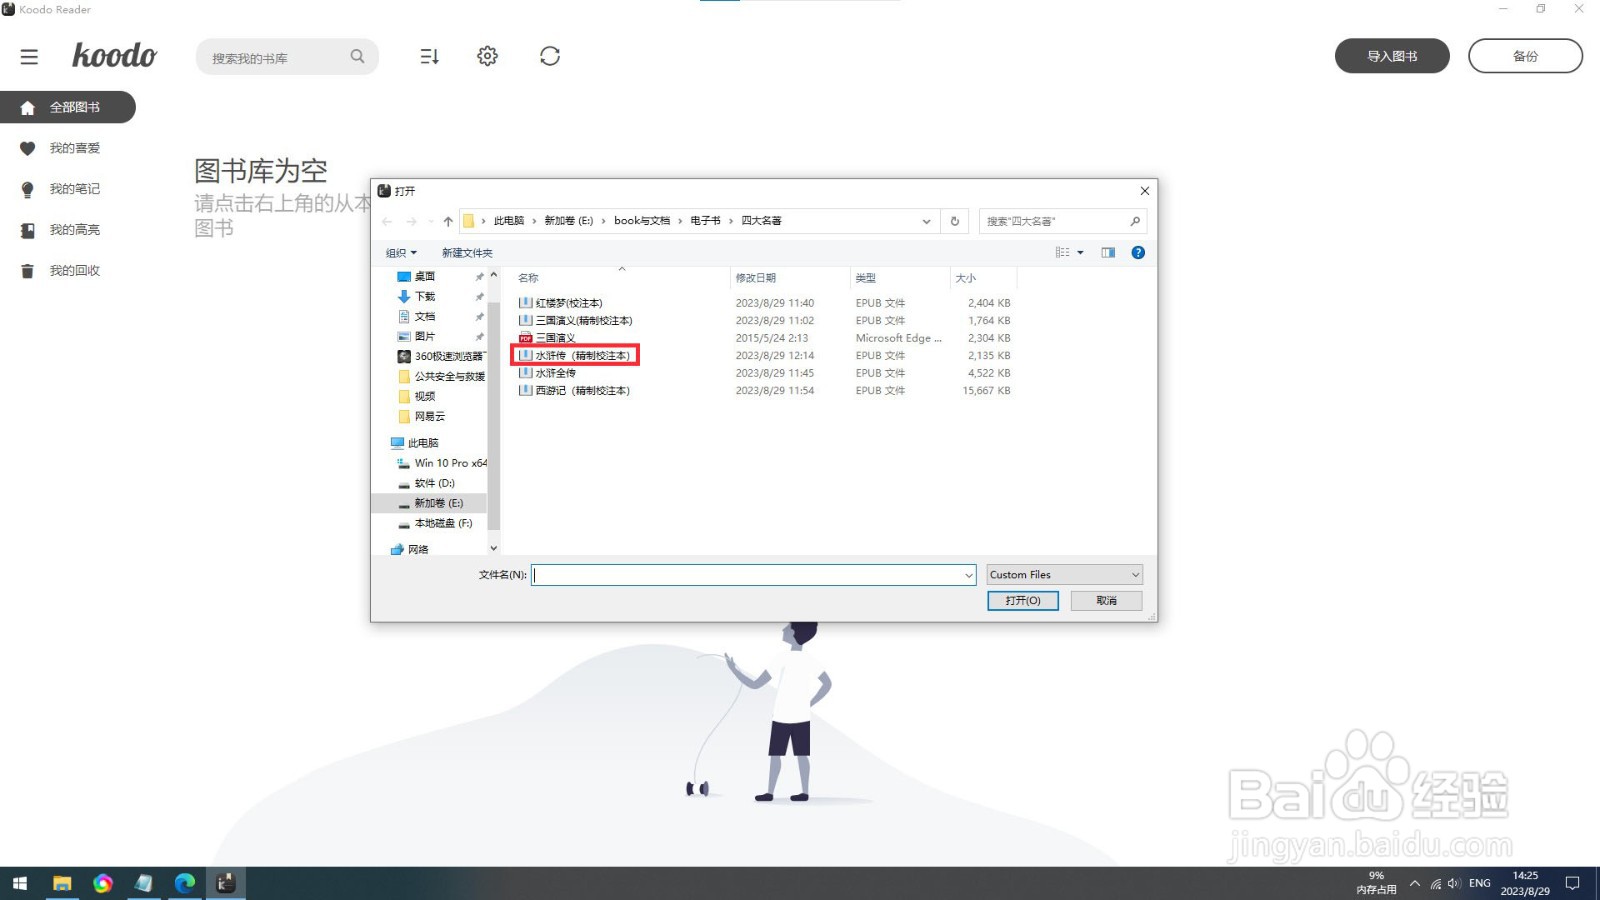The height and width of the screenshot is (900, 1600).
Task: Click book与文档 in the address breadcrumb
Action: [x=642, y=221]
